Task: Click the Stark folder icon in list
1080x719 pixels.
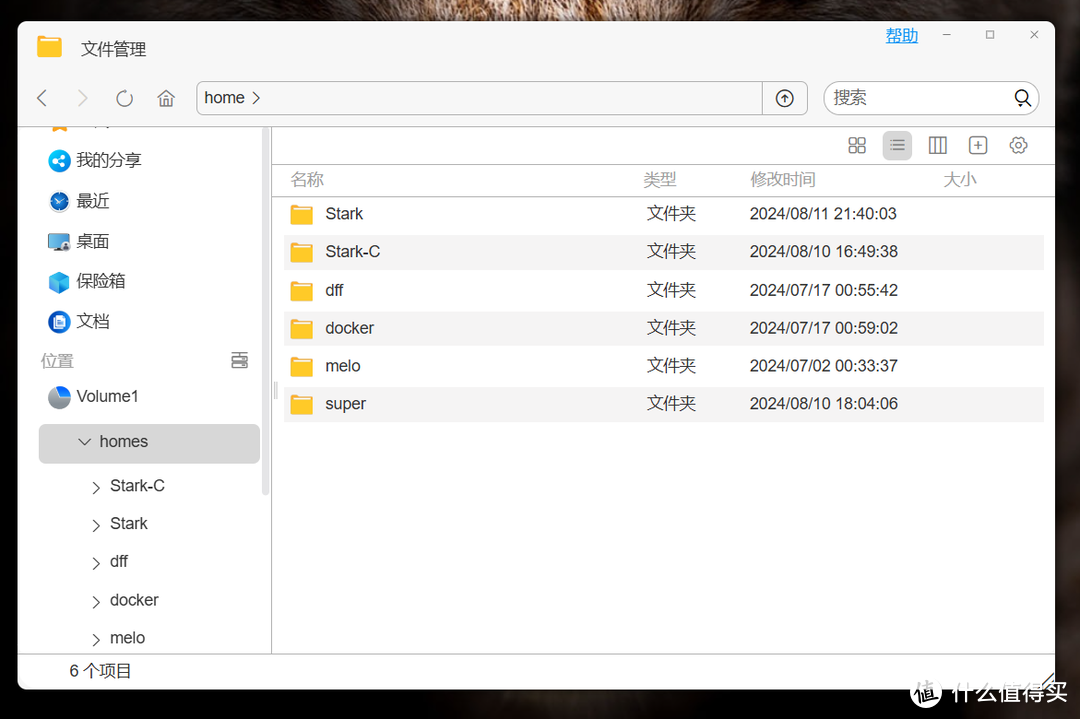Action: pos(301,214)
